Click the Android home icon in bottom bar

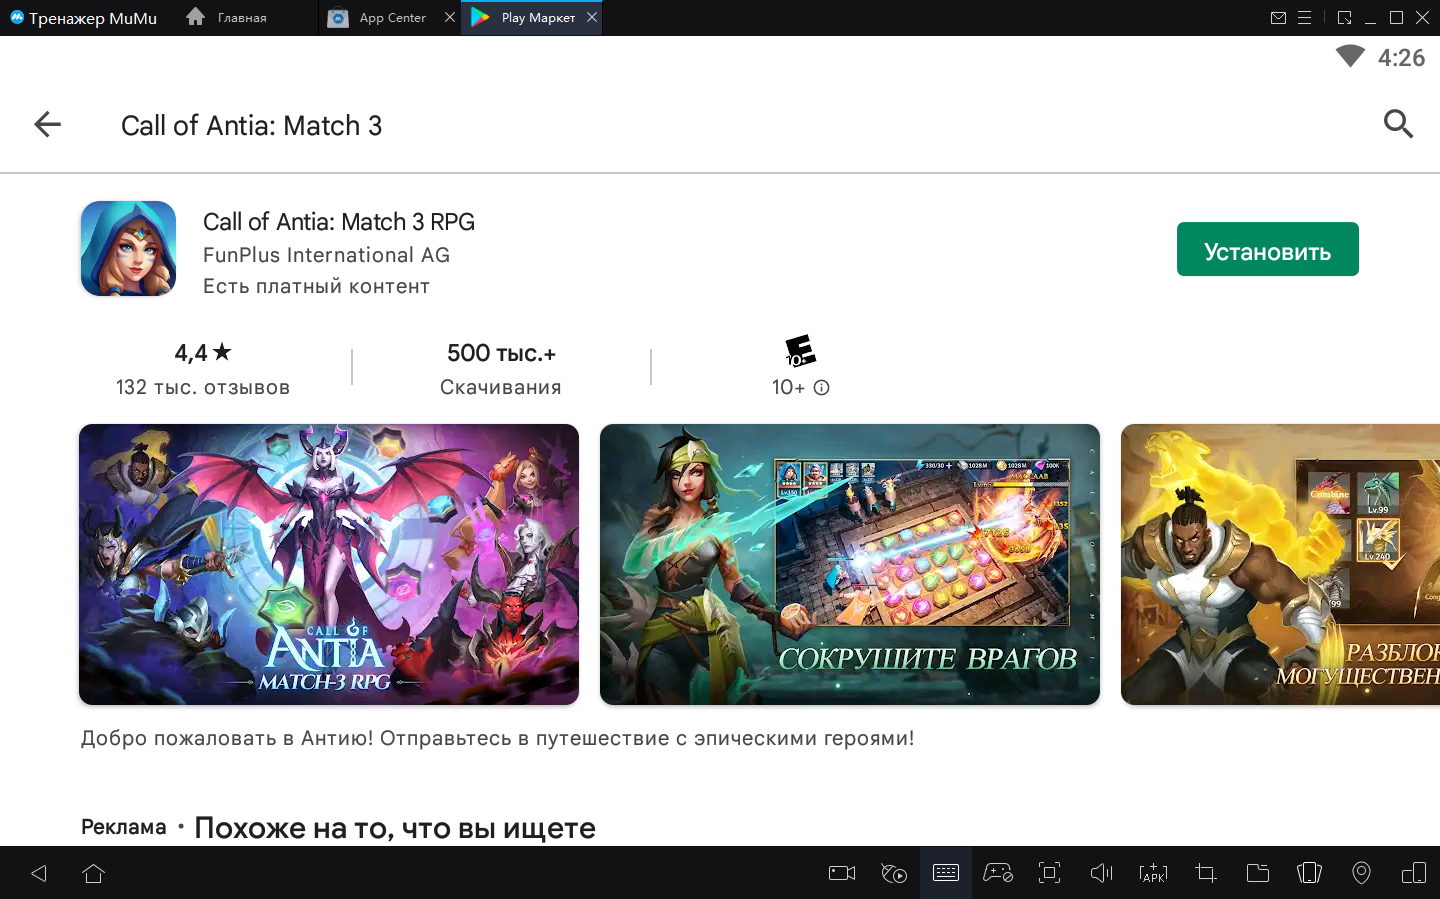[x=94, y=873]
